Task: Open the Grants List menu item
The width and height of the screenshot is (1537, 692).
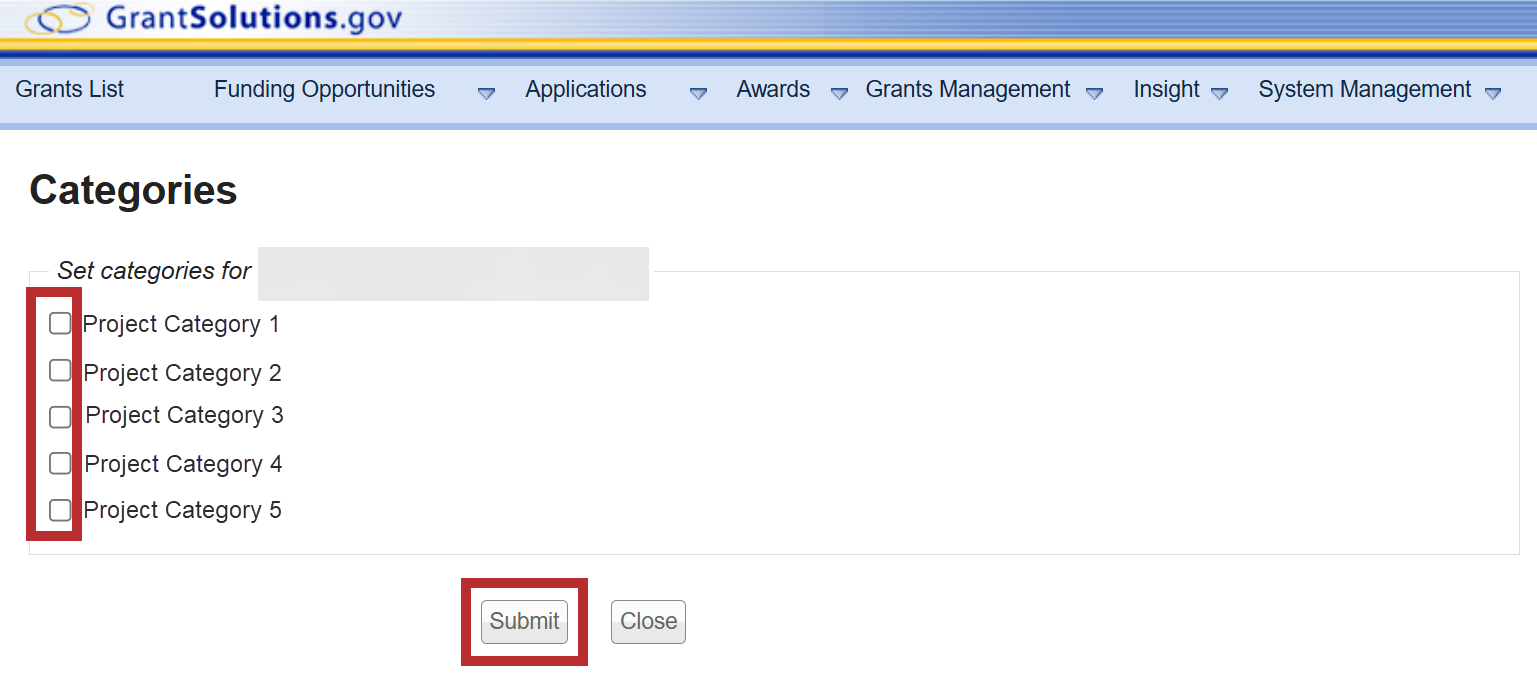Action: point(70,90)
